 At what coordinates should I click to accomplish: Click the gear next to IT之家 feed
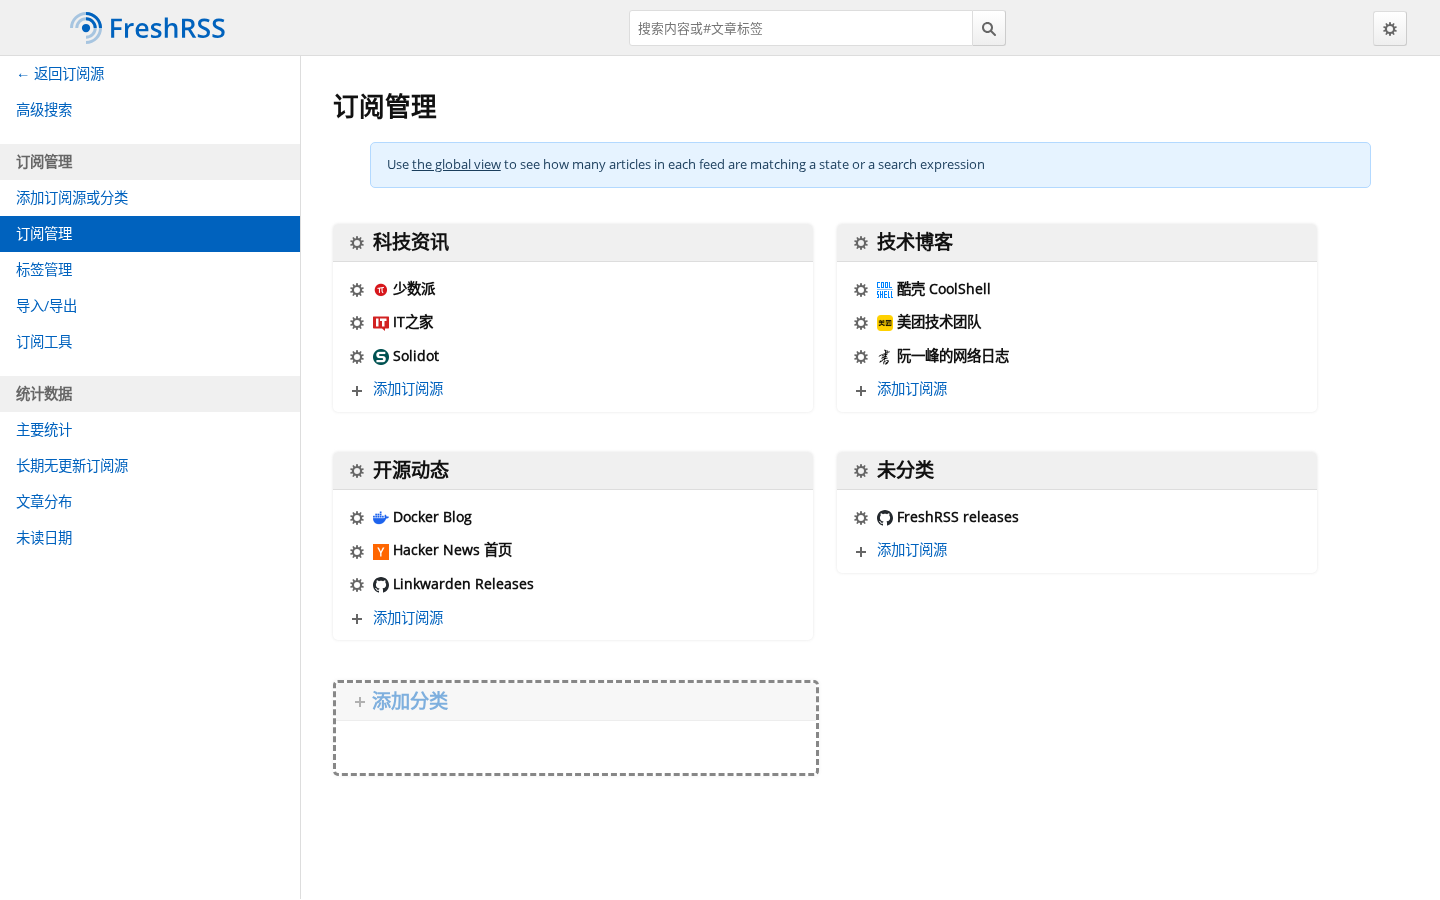357,323
